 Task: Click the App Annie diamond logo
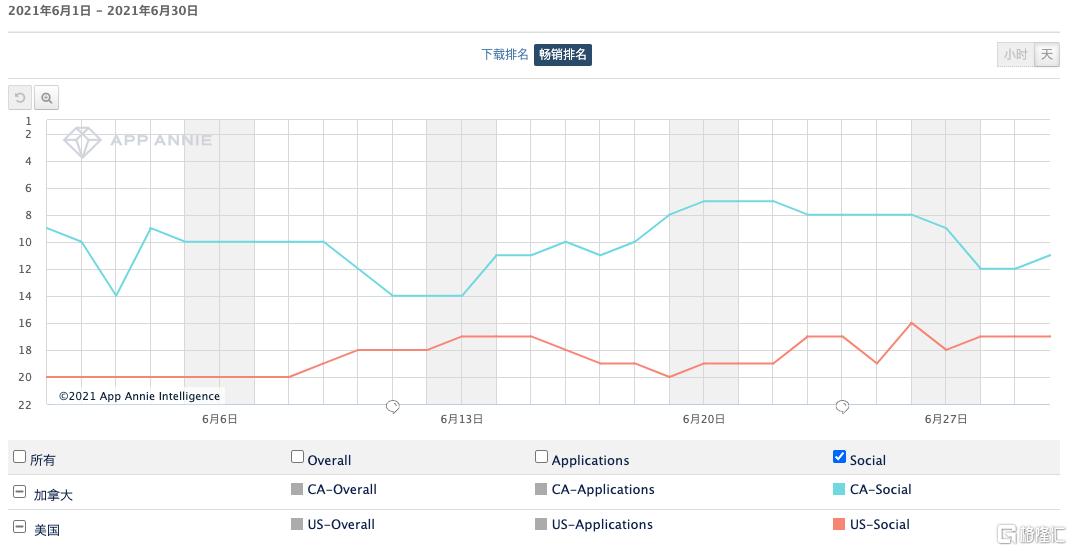click(x=82, y=141)
